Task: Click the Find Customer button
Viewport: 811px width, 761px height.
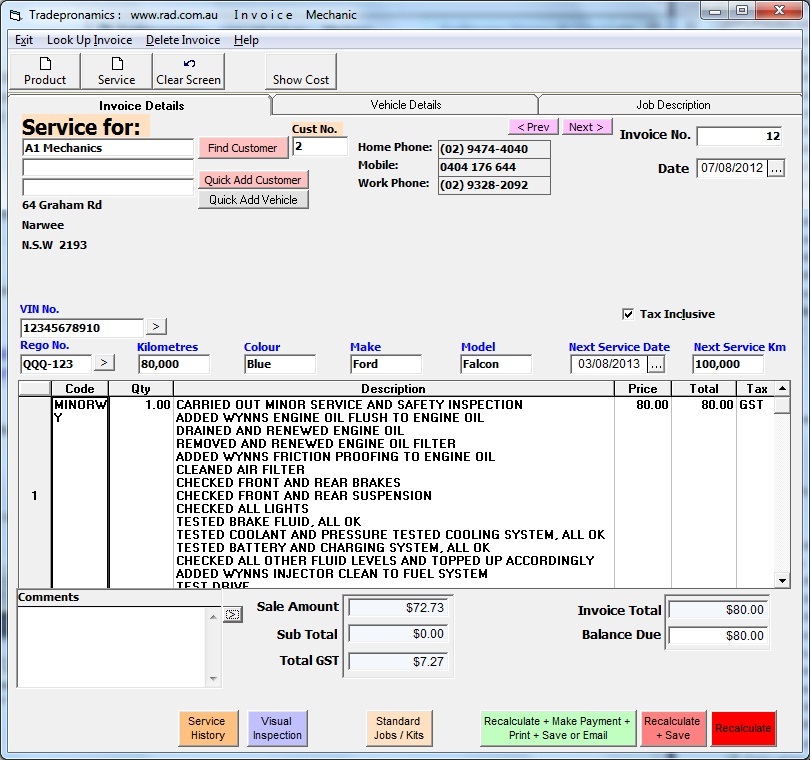Action: (x=242, y=147)
